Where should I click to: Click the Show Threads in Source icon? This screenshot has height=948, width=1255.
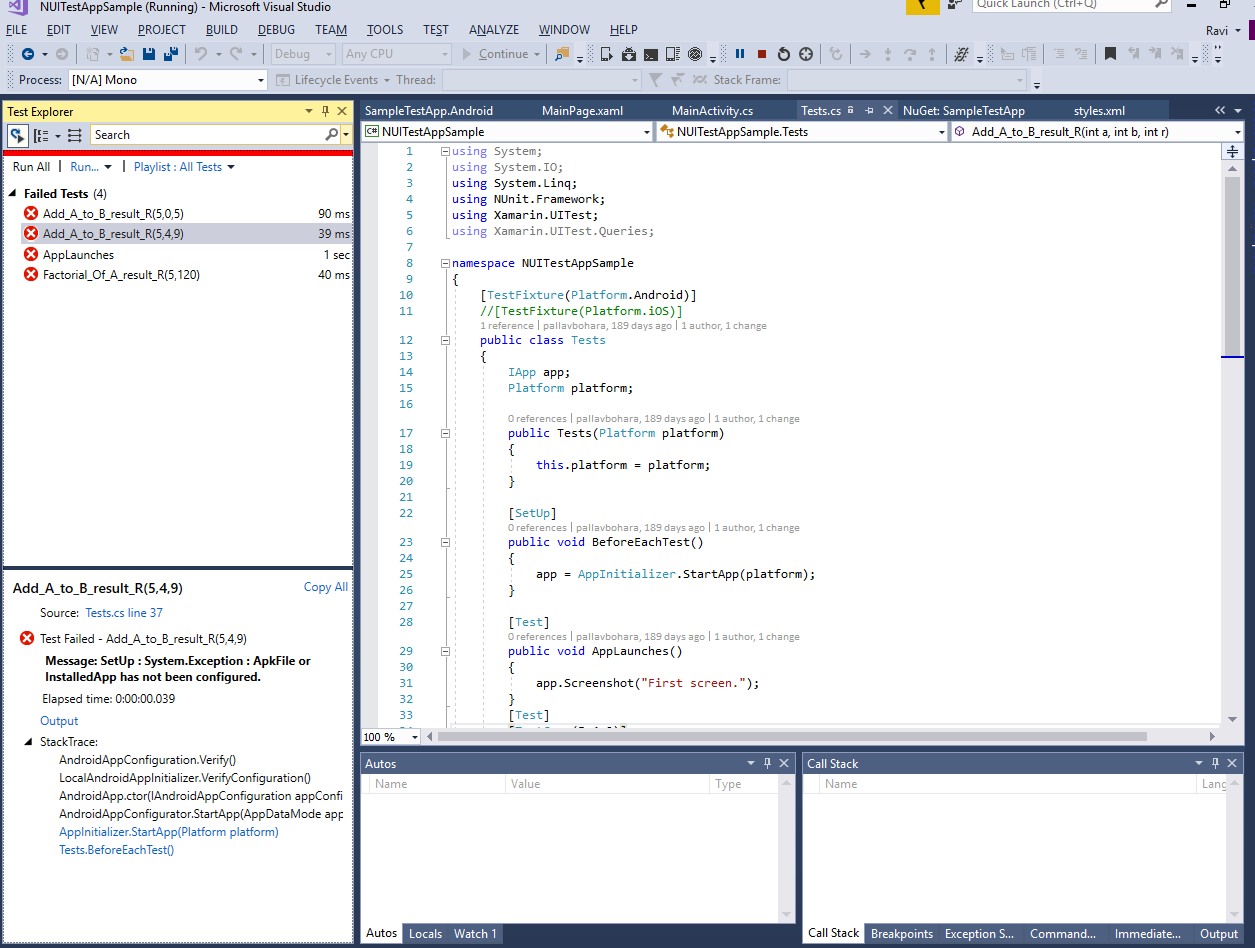point(960,54)
